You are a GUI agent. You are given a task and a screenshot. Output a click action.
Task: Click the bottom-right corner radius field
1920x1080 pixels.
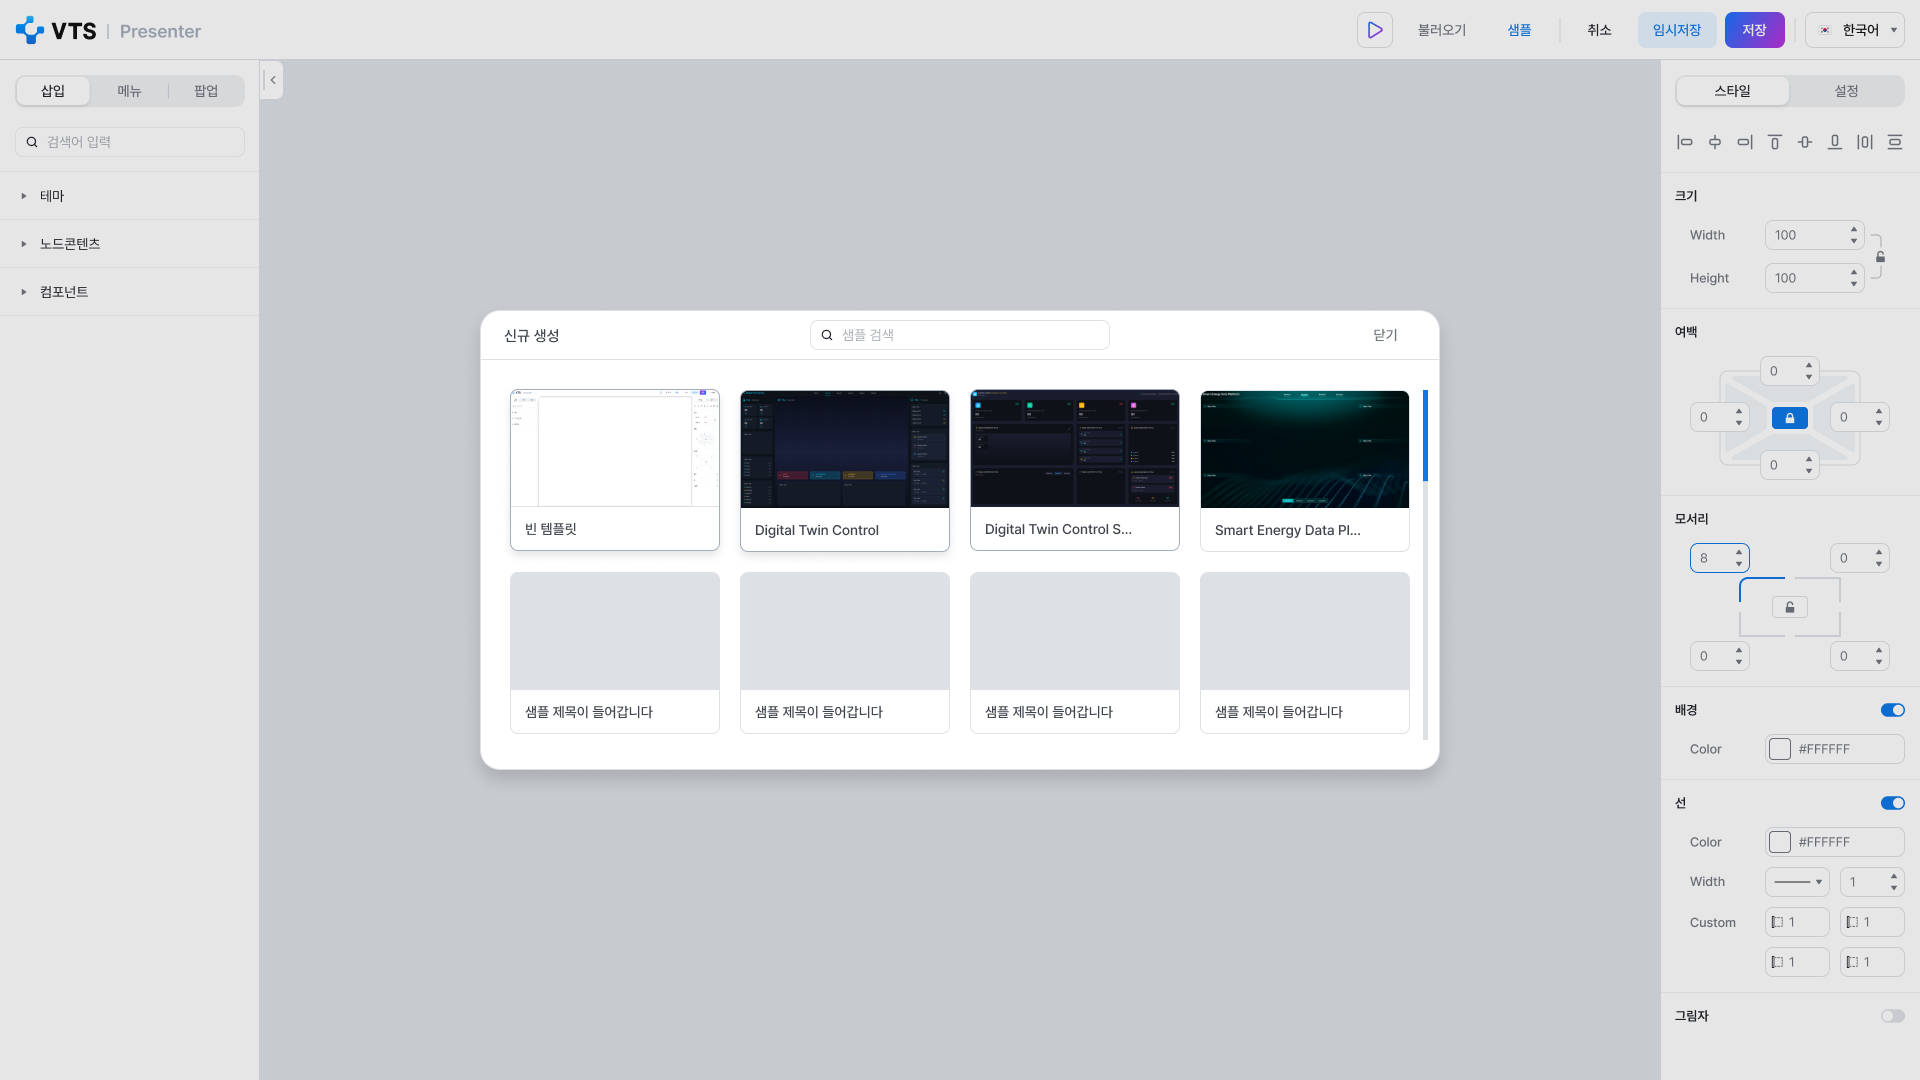1860,656
